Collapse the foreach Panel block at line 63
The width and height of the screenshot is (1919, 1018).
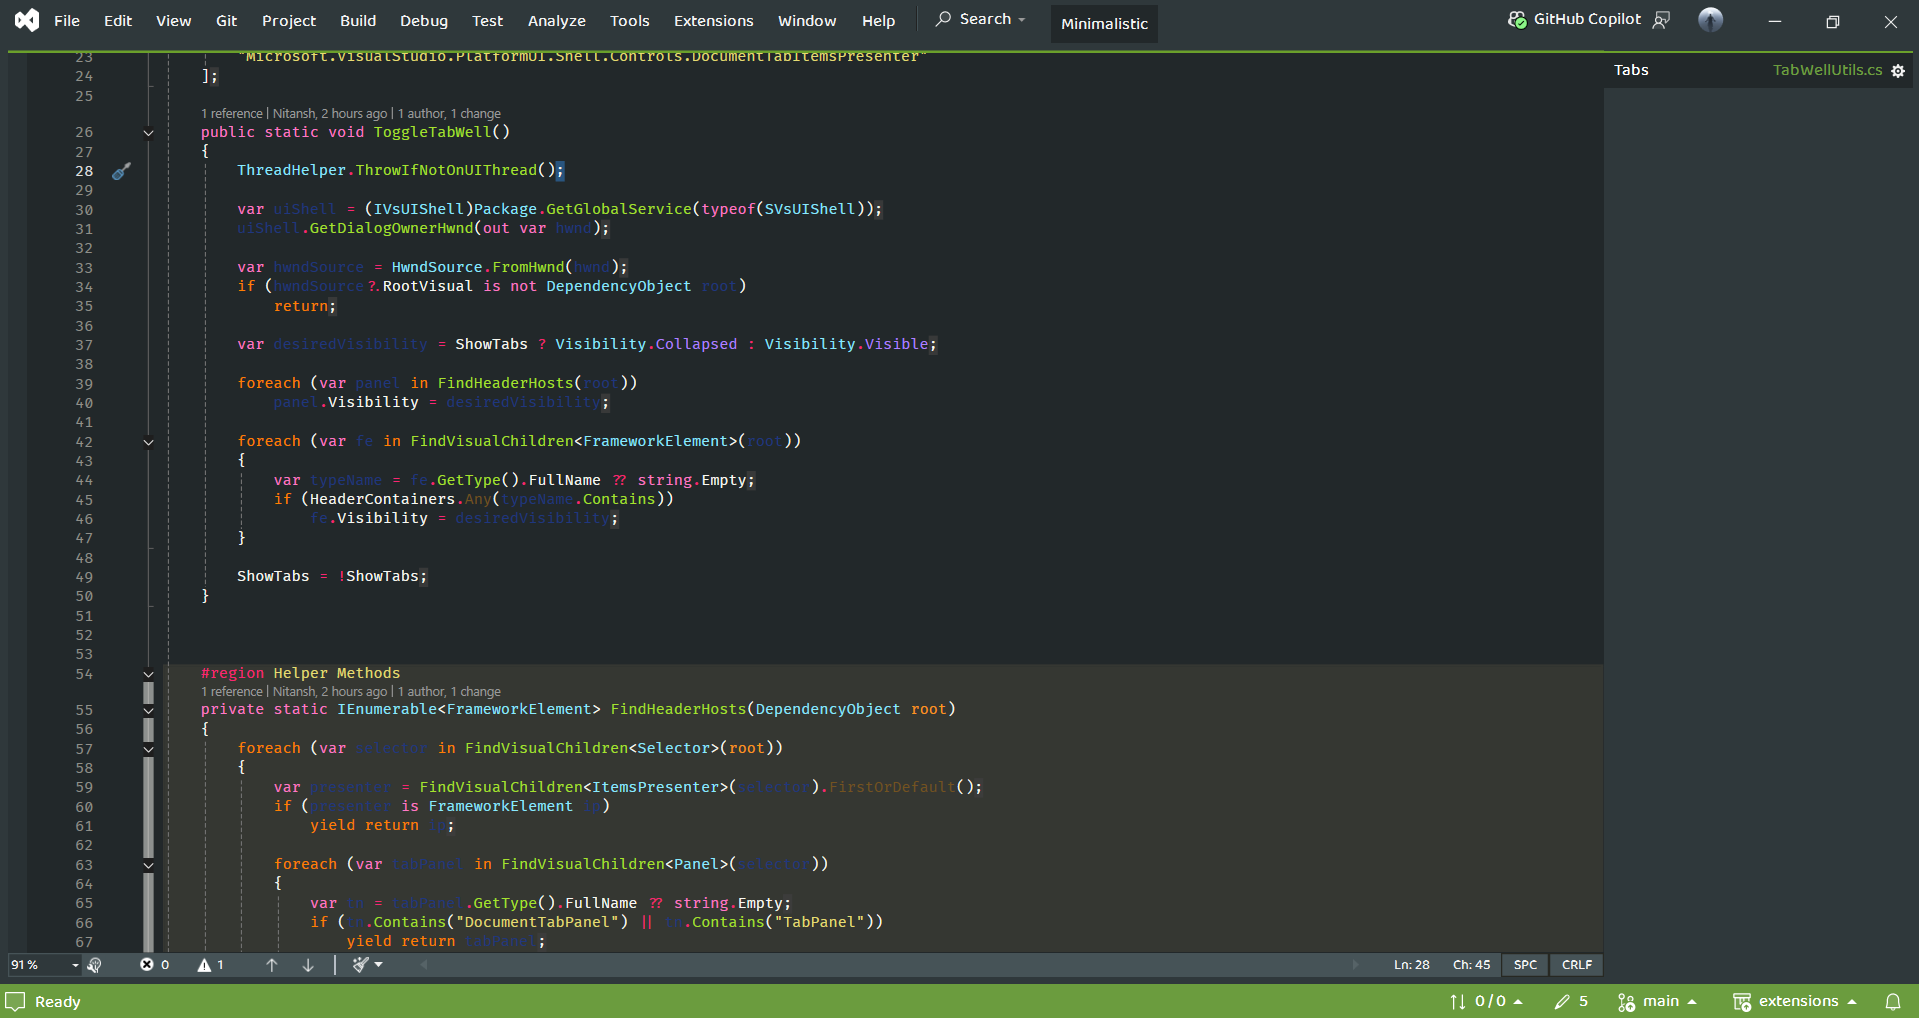(148, 866)
